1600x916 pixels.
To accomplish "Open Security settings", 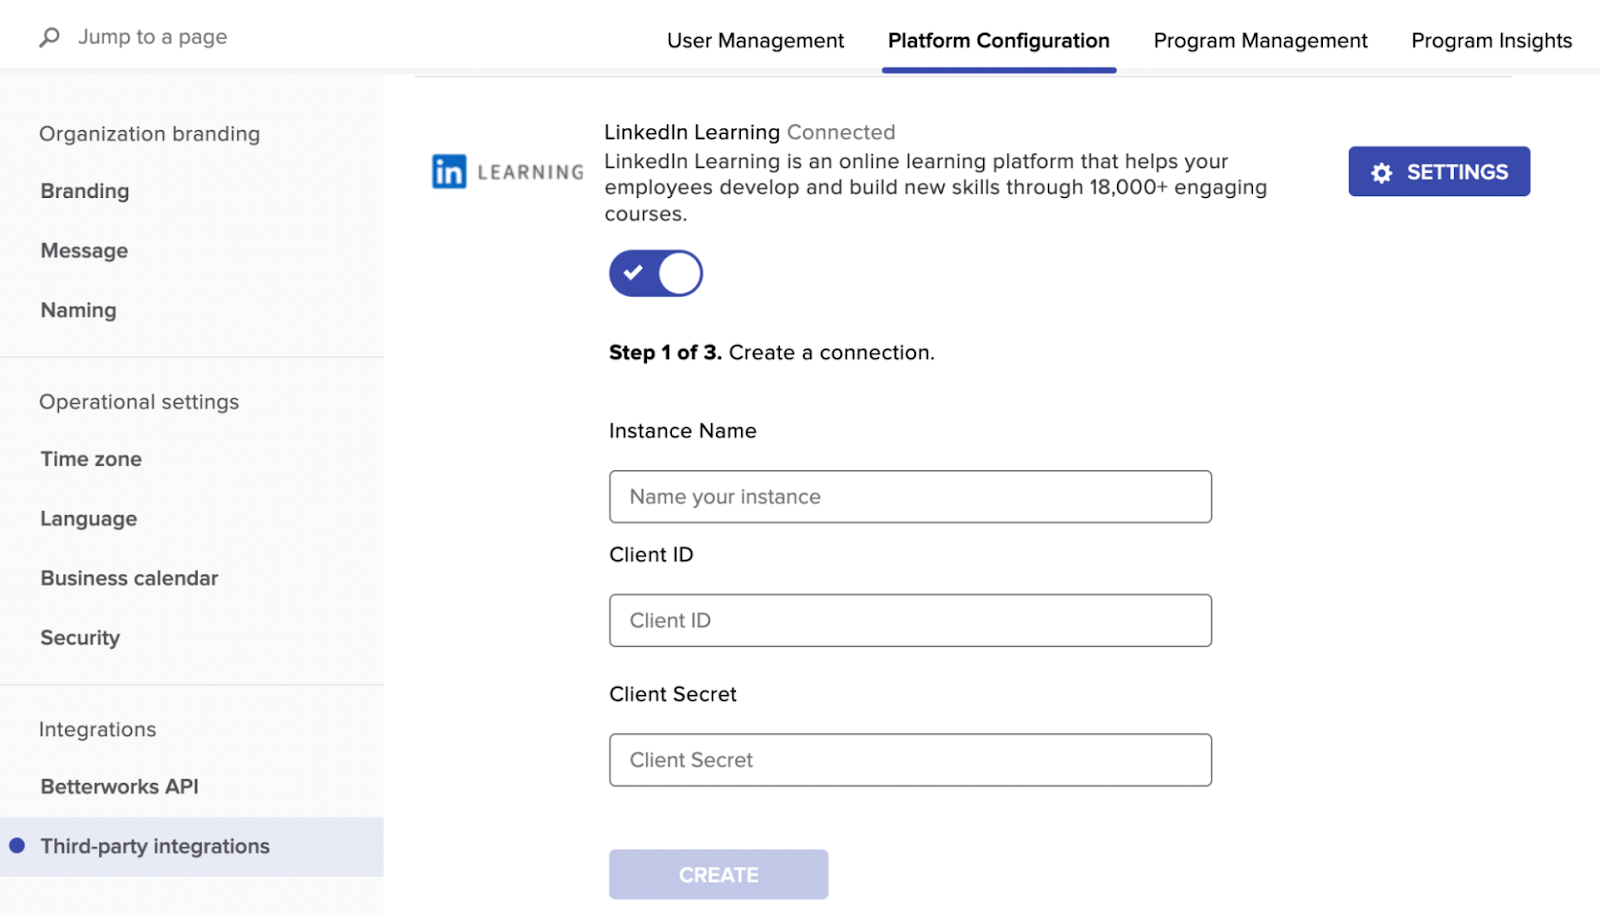I will (80, 638).
